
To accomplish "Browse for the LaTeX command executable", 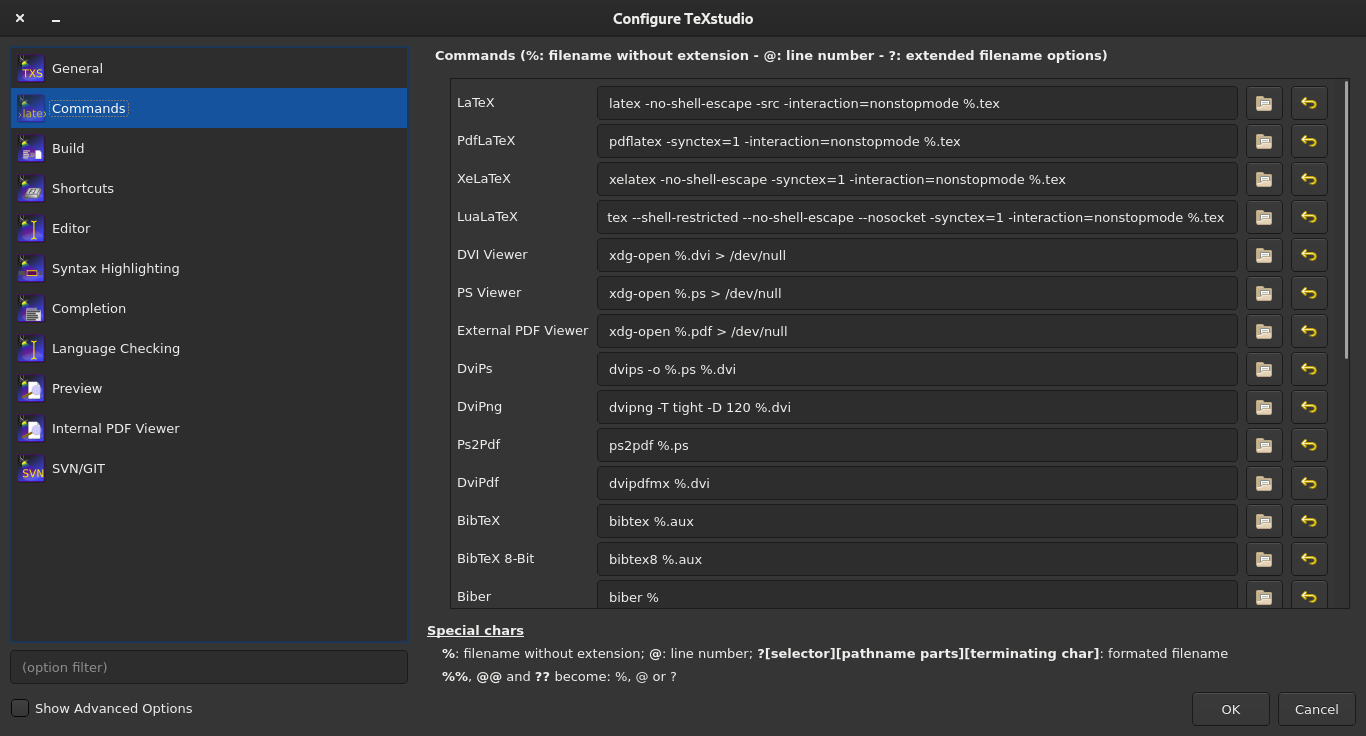I will (1264, 103).
